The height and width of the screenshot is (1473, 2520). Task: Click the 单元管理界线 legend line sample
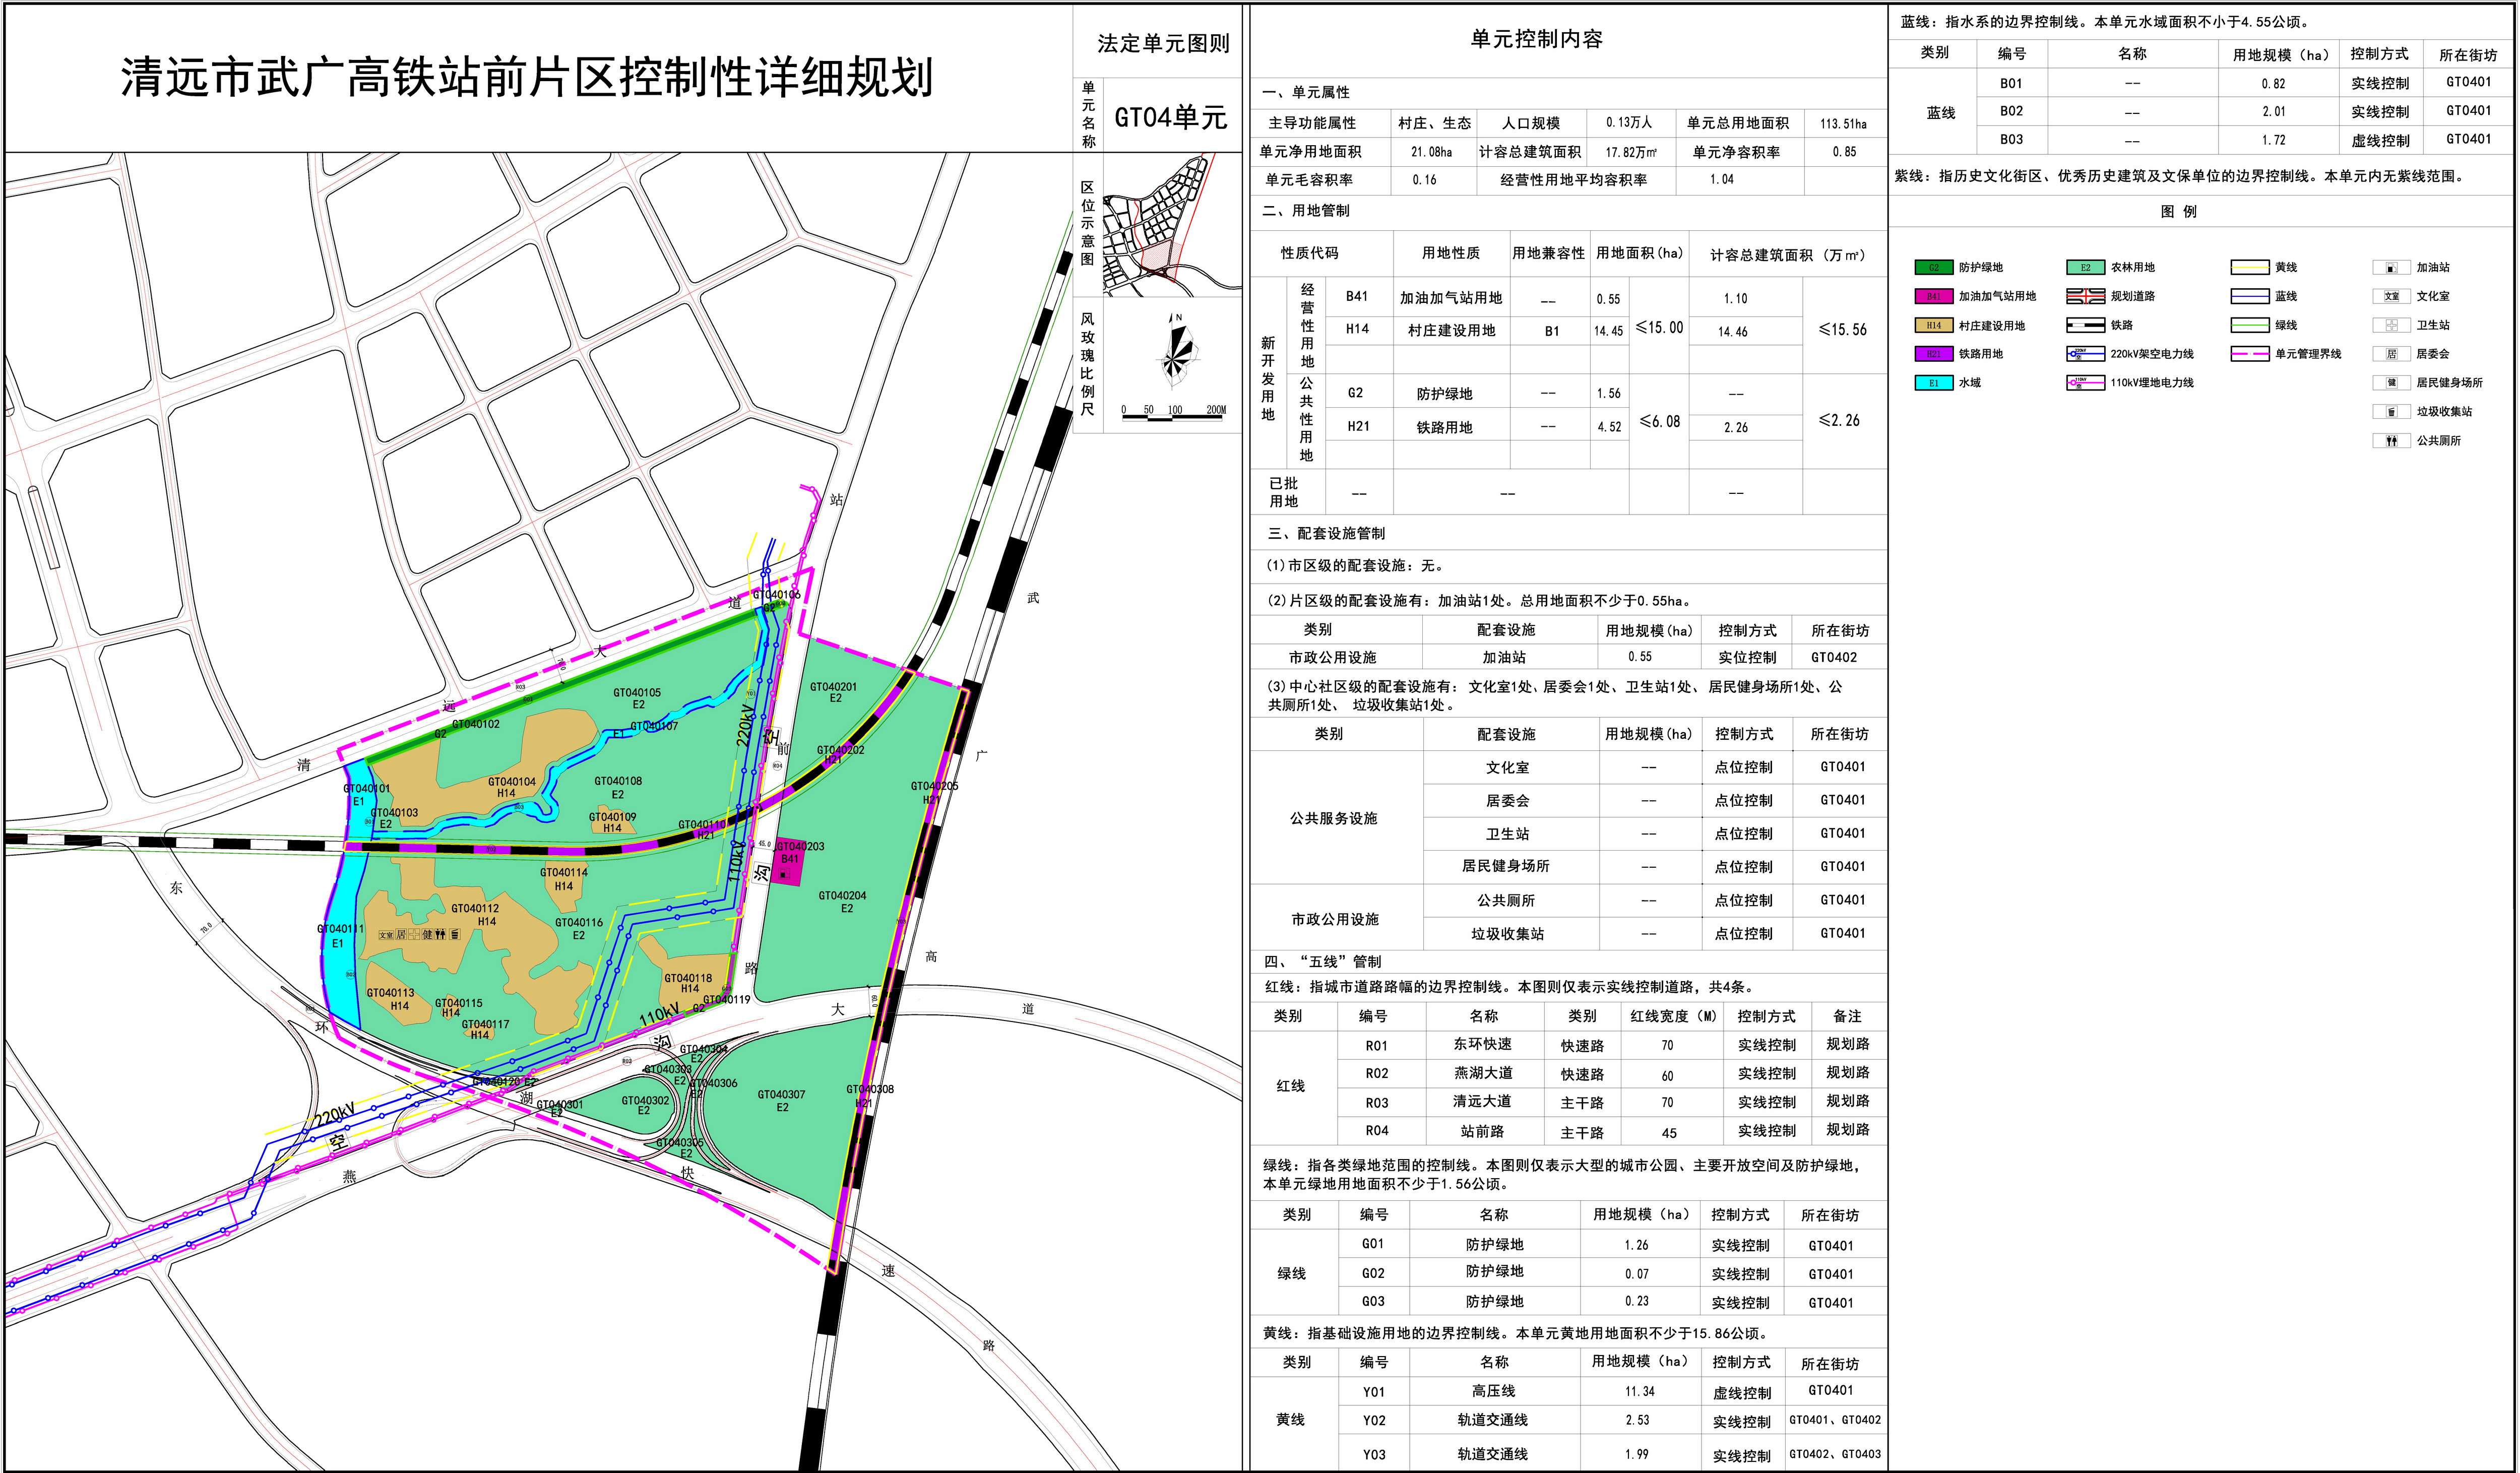(x=2249, y=354)
